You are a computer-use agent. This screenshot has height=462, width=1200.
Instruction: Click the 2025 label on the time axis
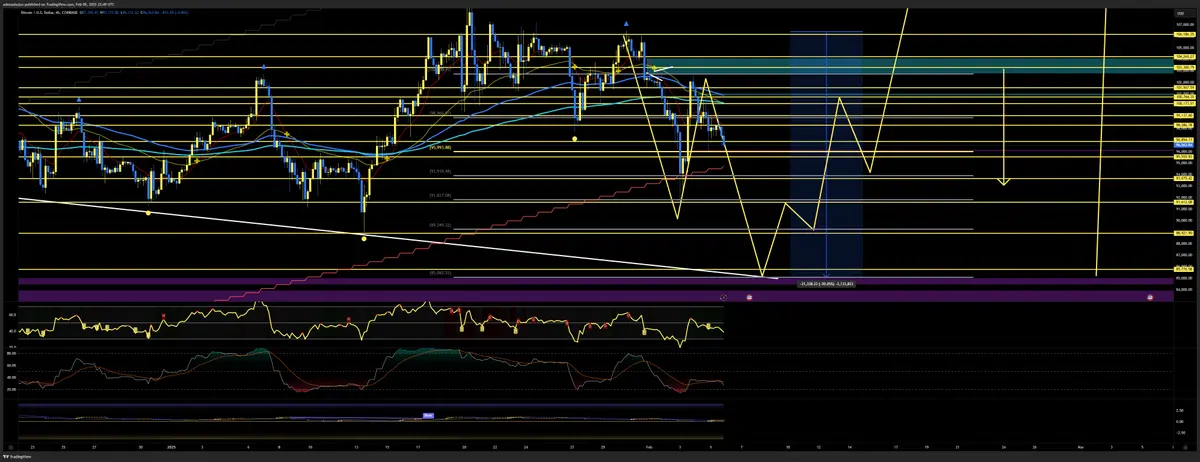pos(171,445)
